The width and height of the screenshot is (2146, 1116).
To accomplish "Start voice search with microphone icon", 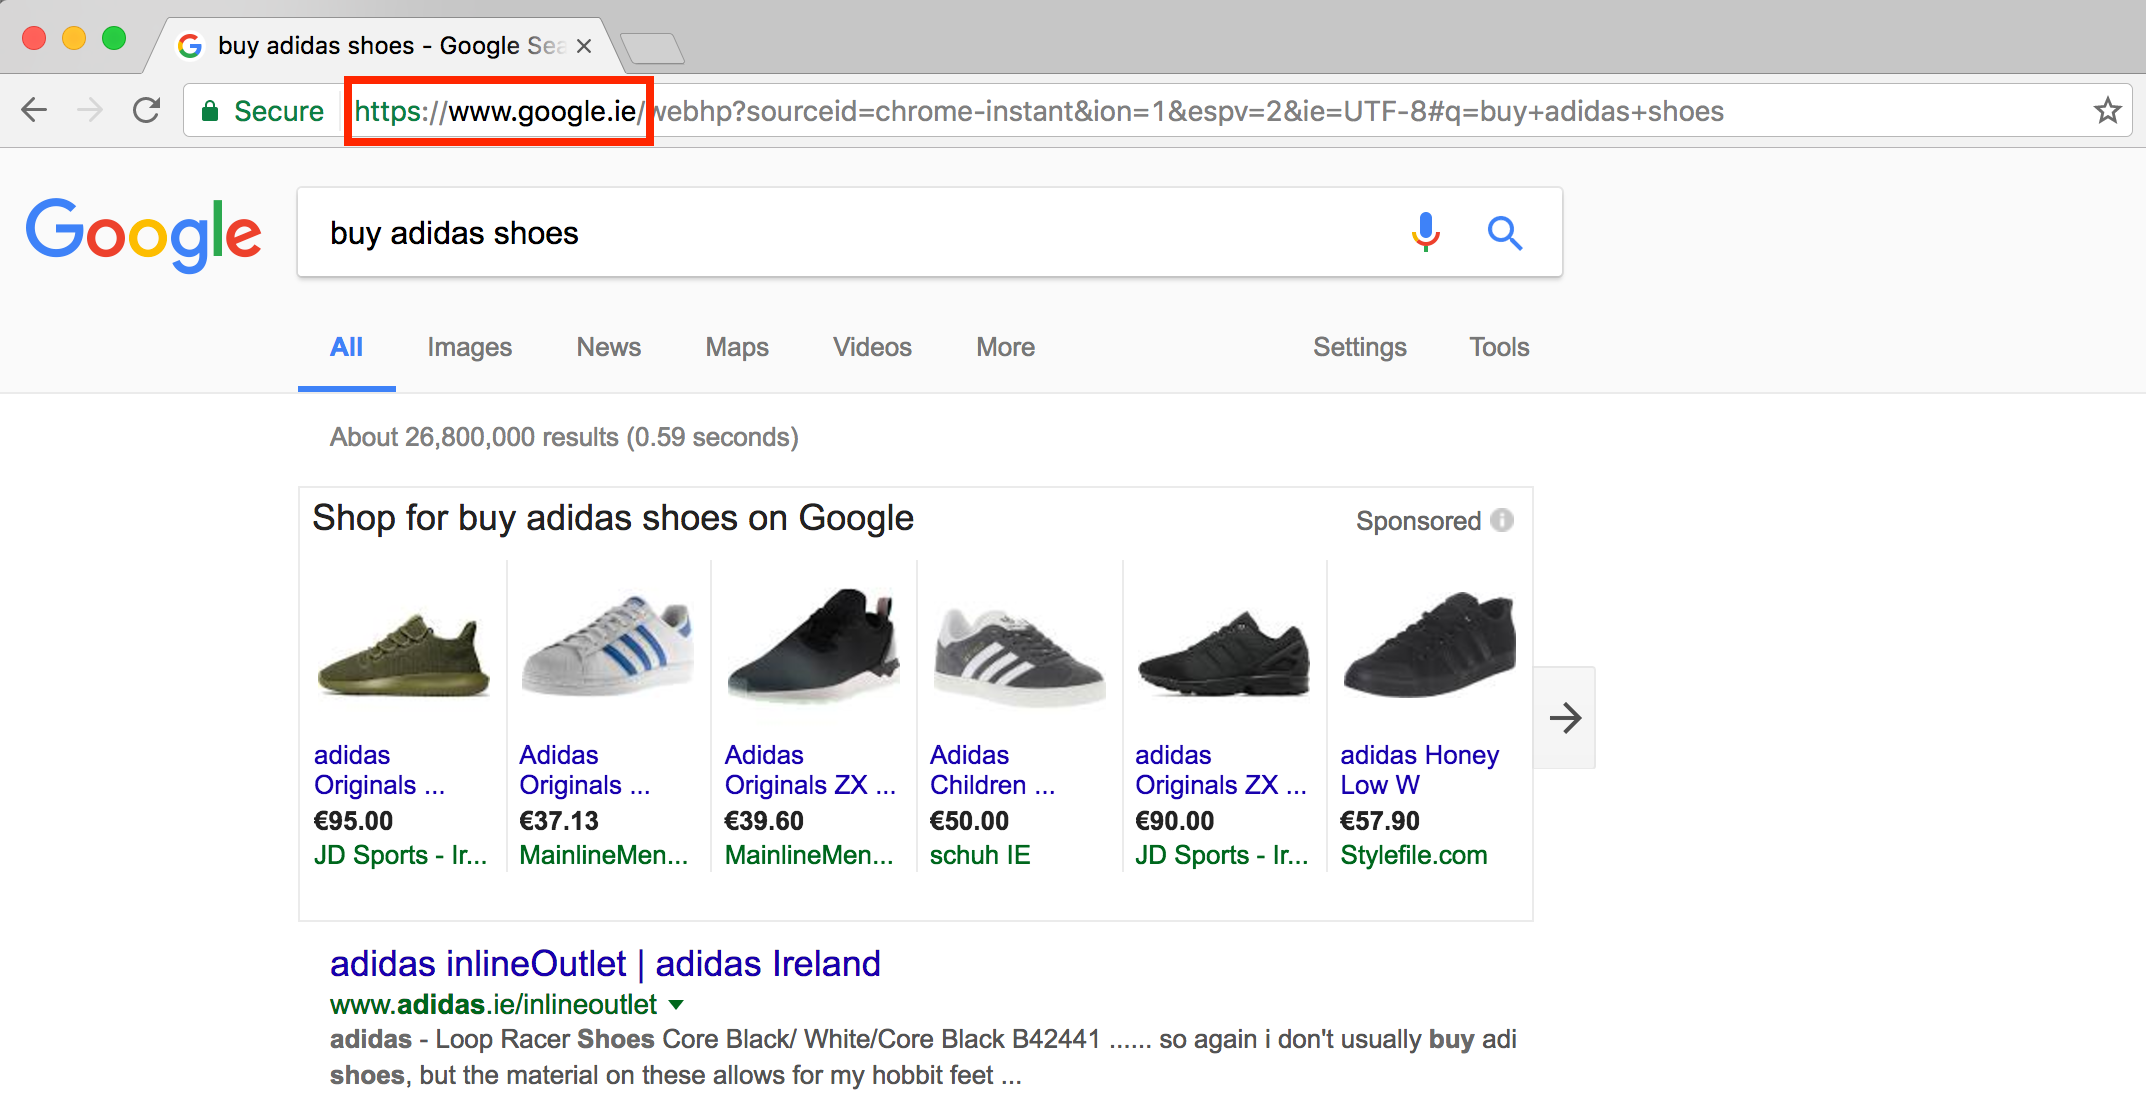I will 1426,232.
